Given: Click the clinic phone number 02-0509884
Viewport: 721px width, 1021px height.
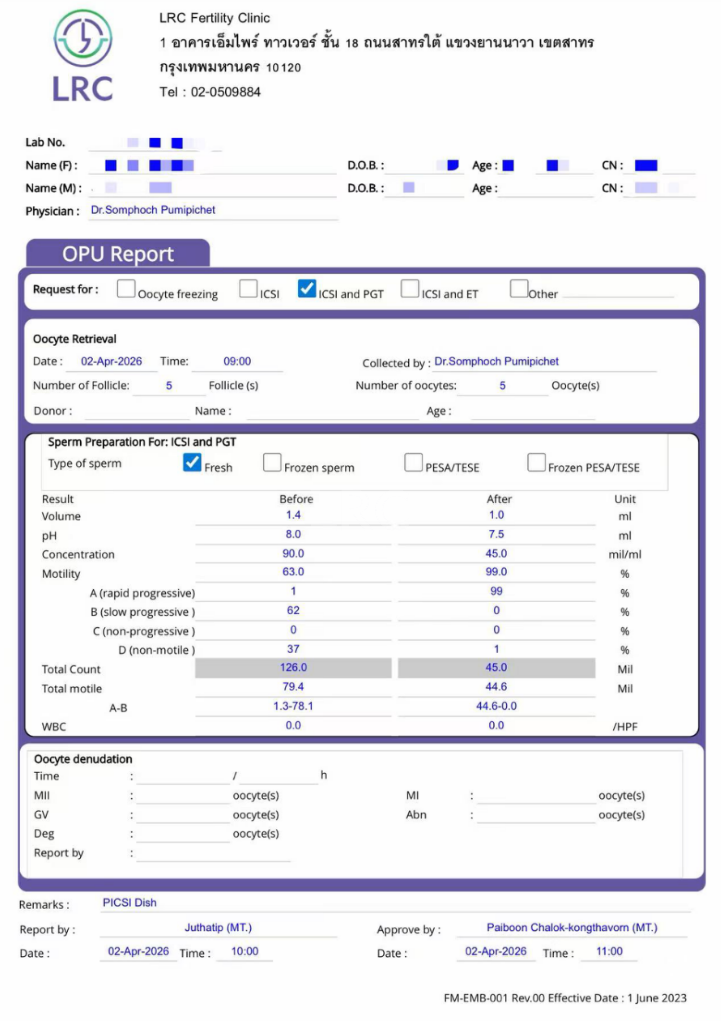Looking at the screenshot, I should tap(225, 92).
